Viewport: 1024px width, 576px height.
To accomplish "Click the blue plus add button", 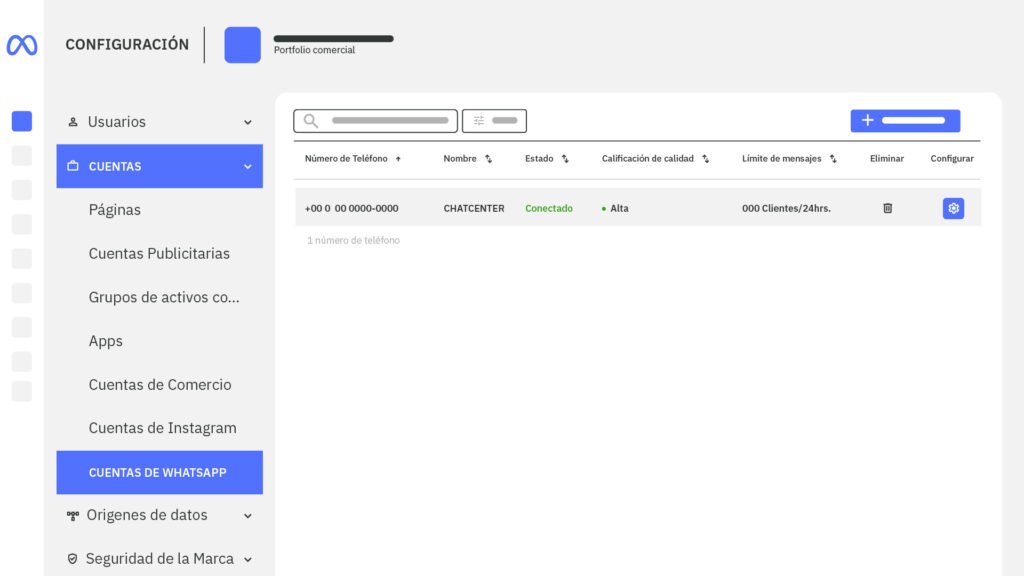I will (x=905, y=121).
